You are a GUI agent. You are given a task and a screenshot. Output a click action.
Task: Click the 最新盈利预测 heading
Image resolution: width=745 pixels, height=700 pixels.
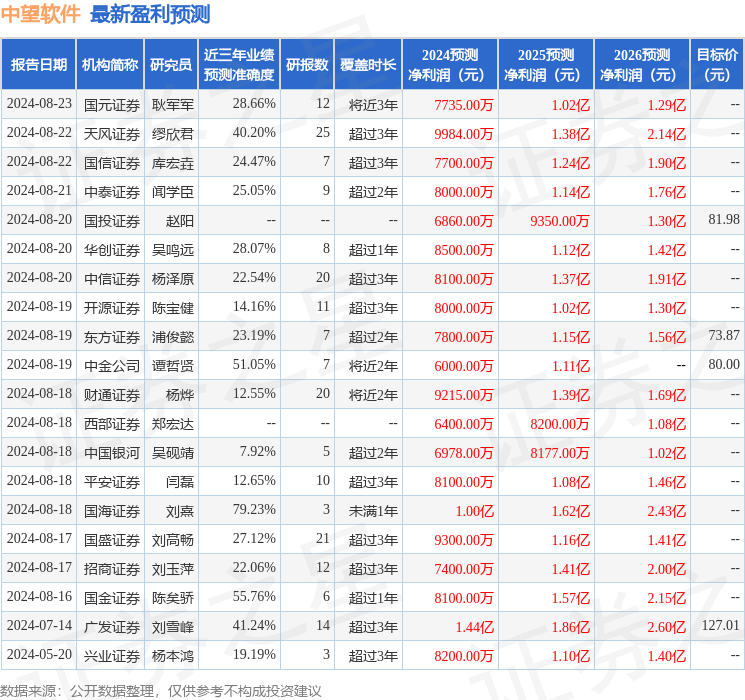[x=150, y=14]
